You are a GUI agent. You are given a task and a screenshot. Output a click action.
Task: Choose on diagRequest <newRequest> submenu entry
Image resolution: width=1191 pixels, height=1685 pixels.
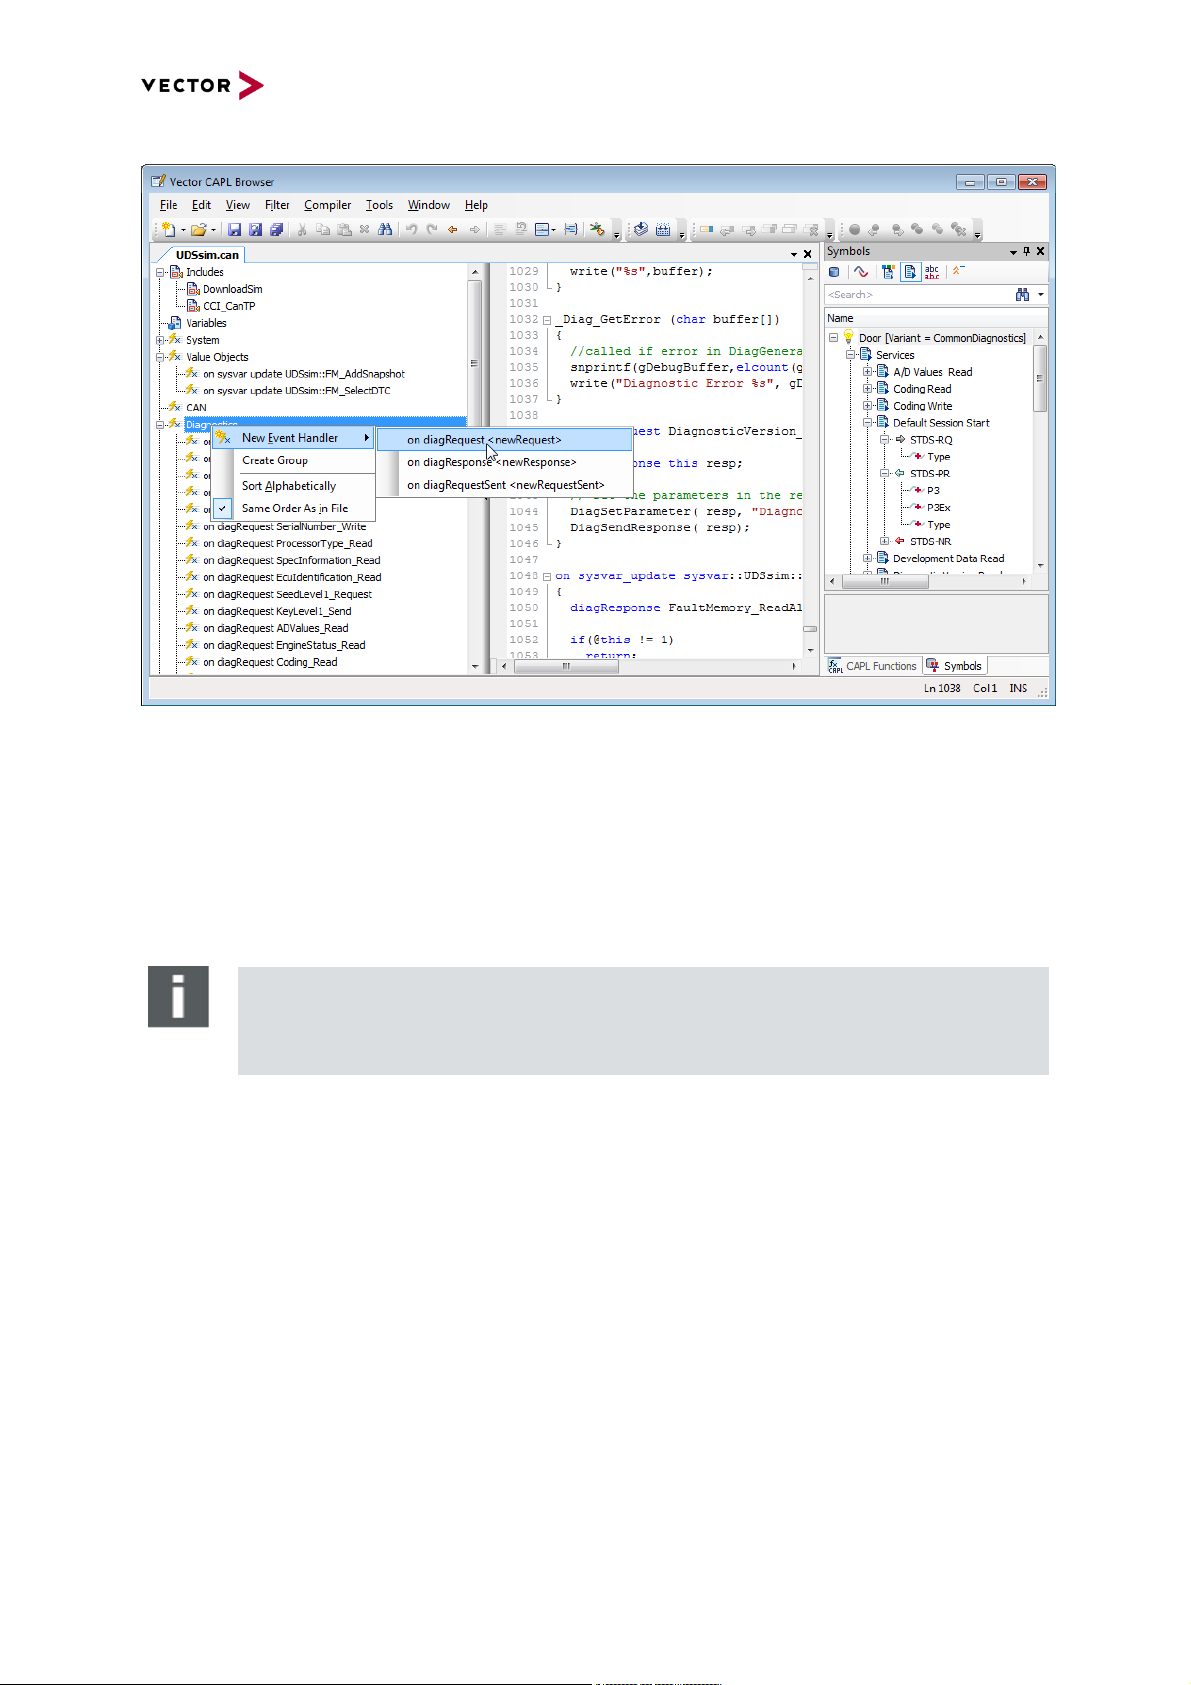(x=504, y=440)
